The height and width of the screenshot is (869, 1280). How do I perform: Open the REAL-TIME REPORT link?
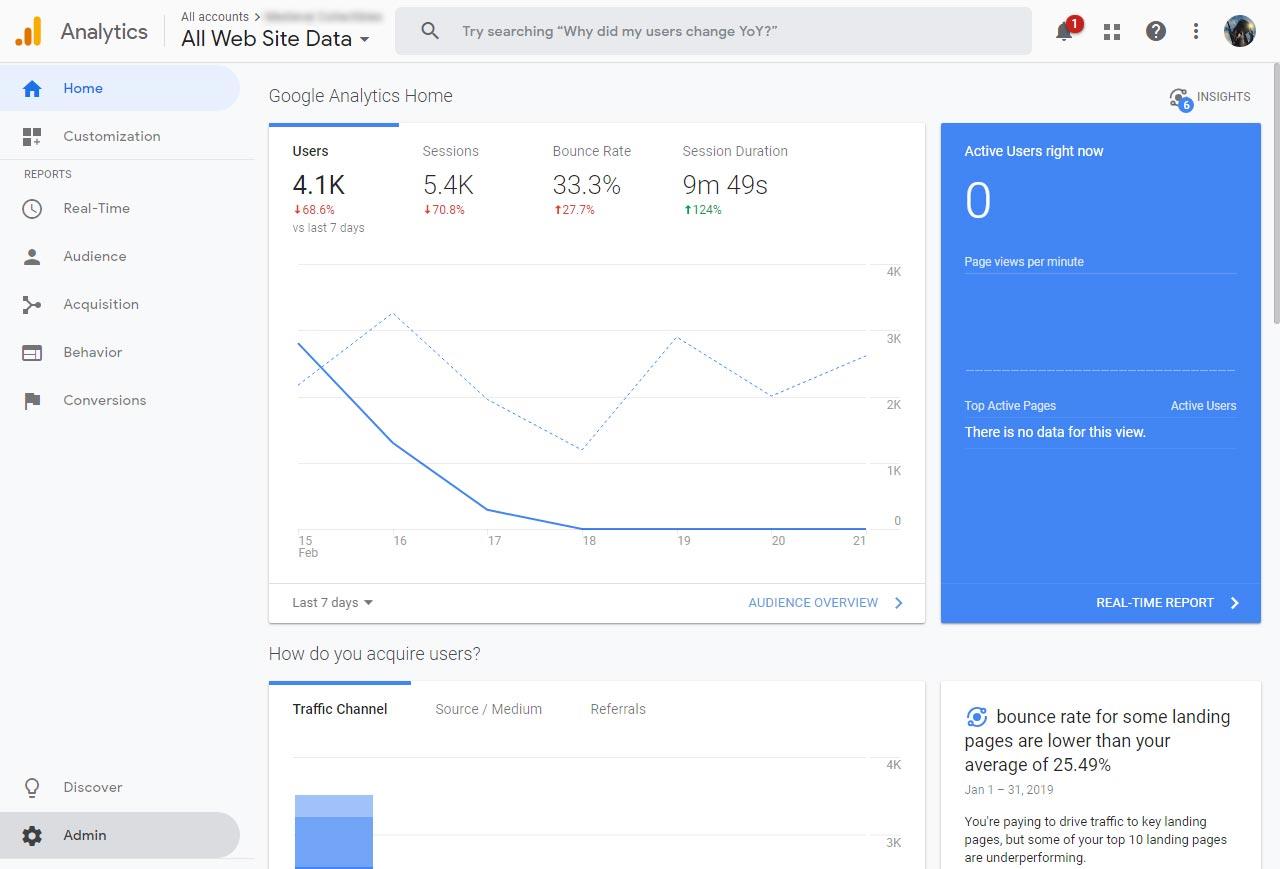(1155, 603)
